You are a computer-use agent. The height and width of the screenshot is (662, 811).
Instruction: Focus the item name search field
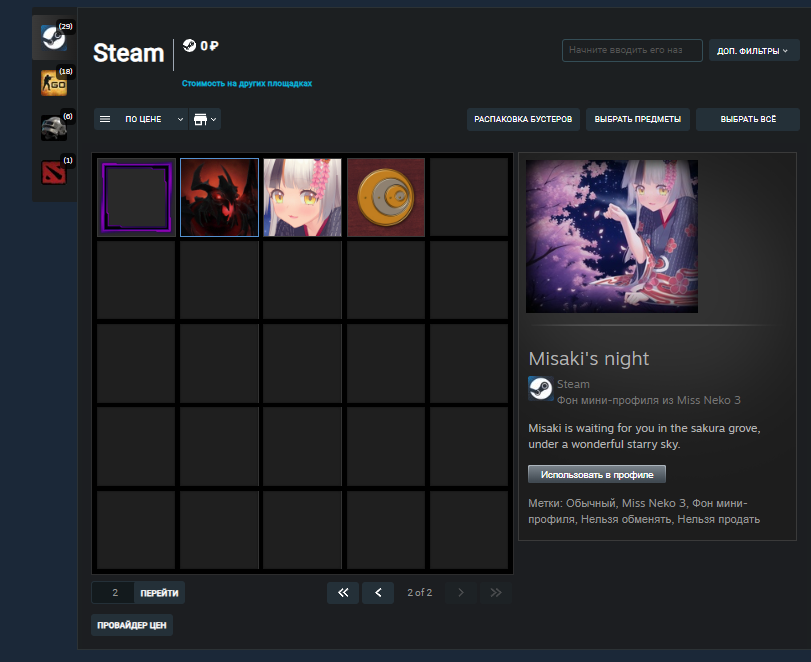632,50
